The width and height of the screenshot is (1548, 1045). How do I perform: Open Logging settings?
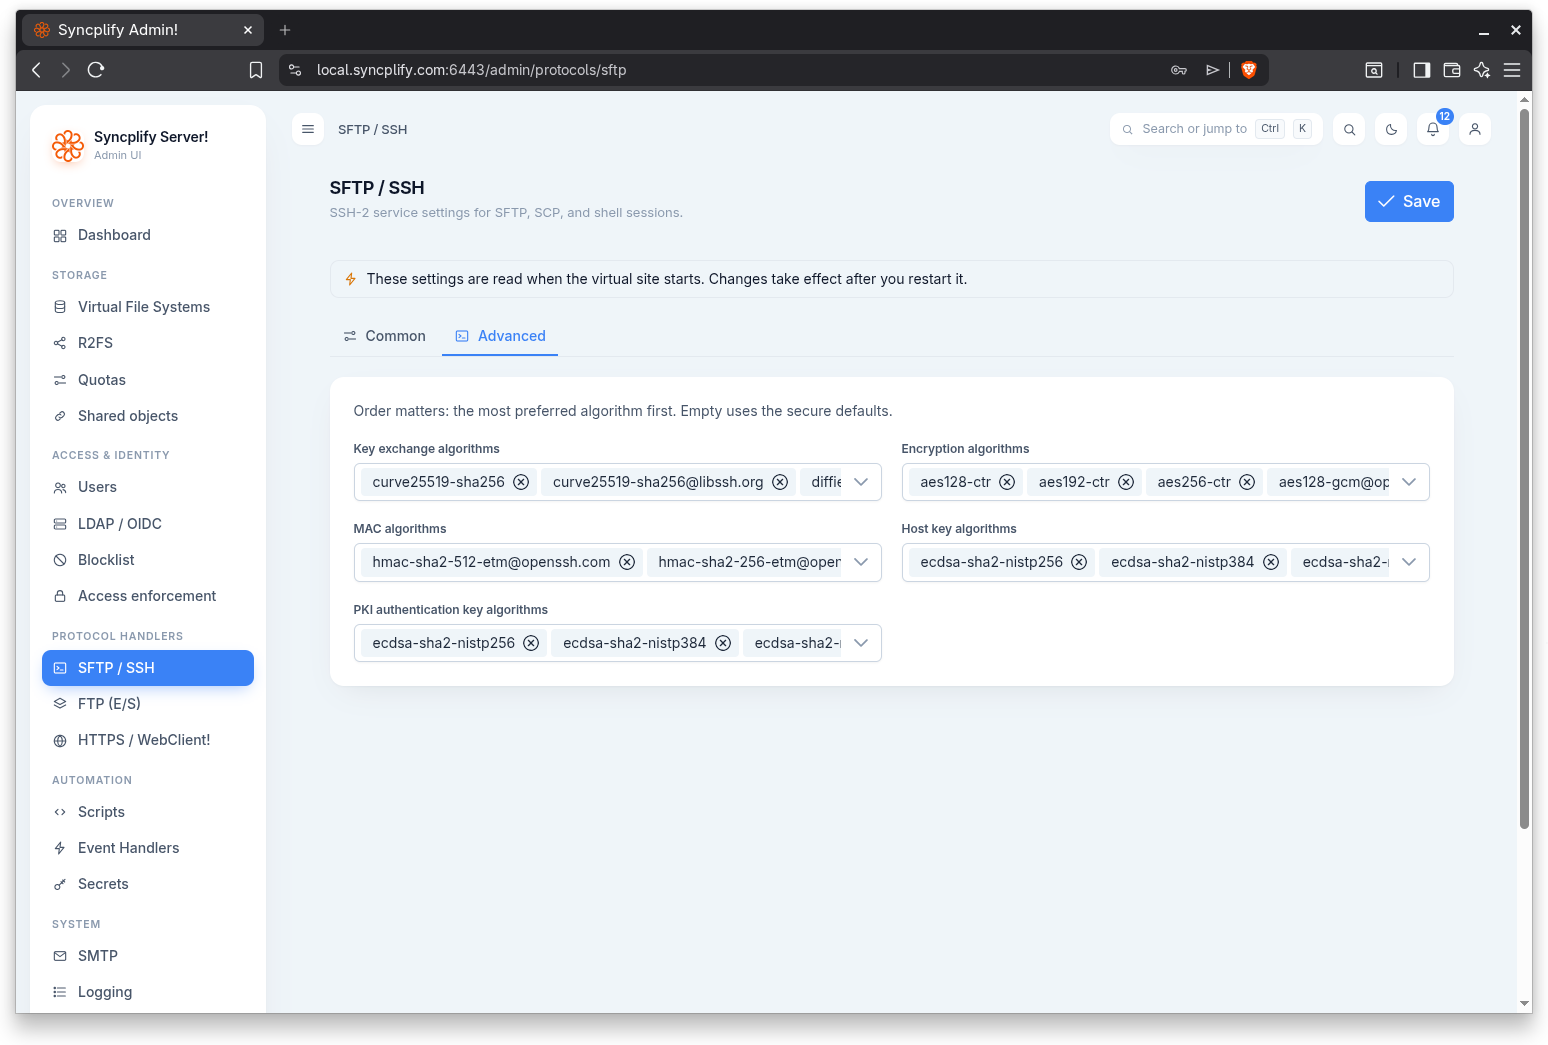pyautogui.click(x=148, y=992)
